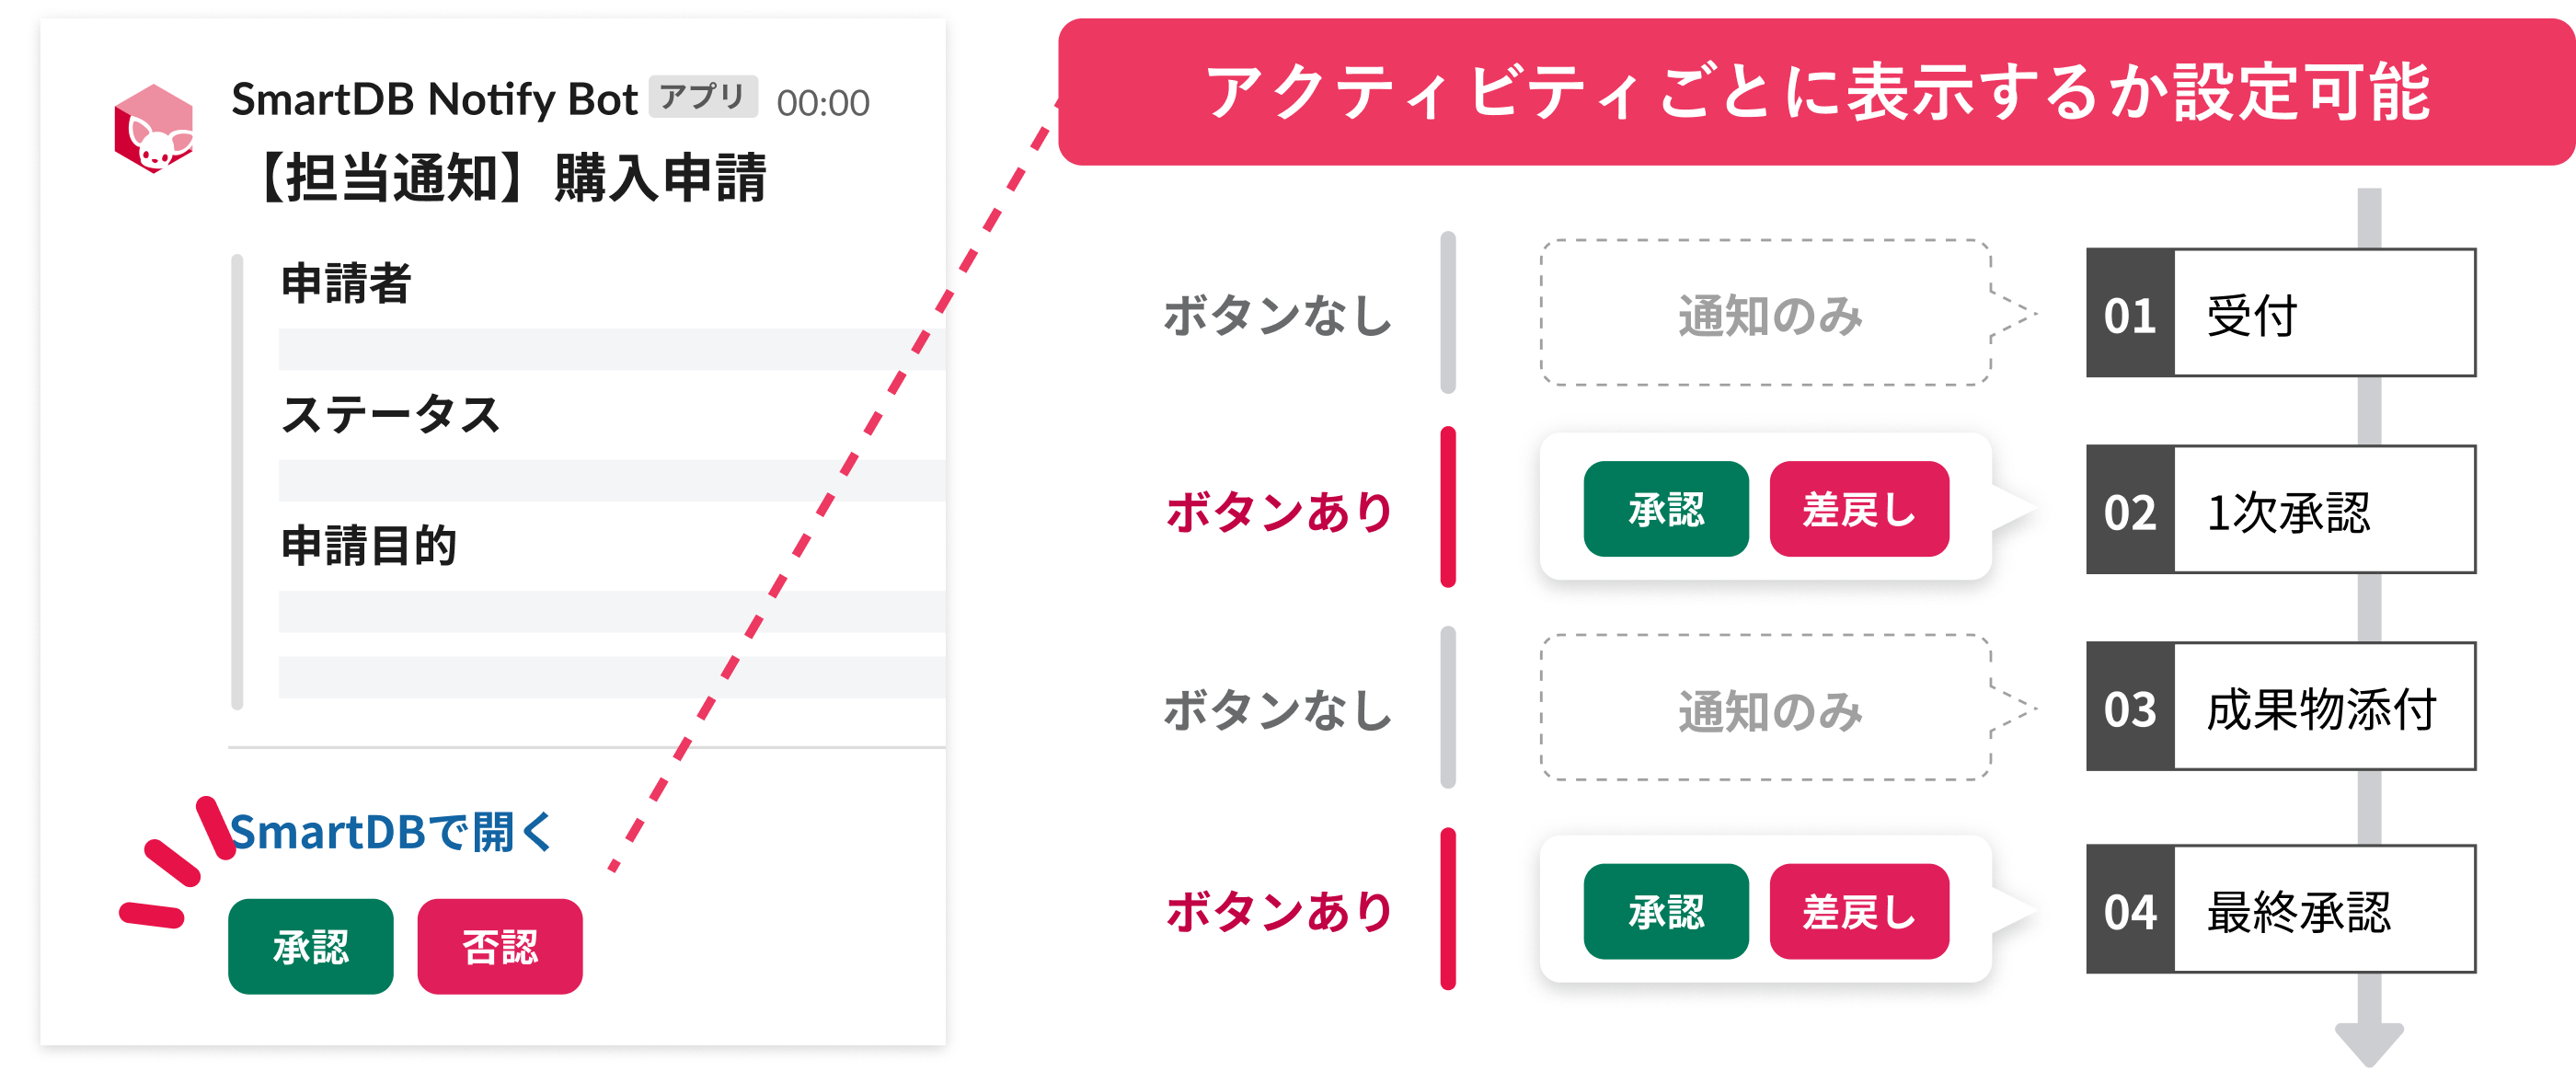Click the red 否認 button in the Slack message

click(500, 946)
